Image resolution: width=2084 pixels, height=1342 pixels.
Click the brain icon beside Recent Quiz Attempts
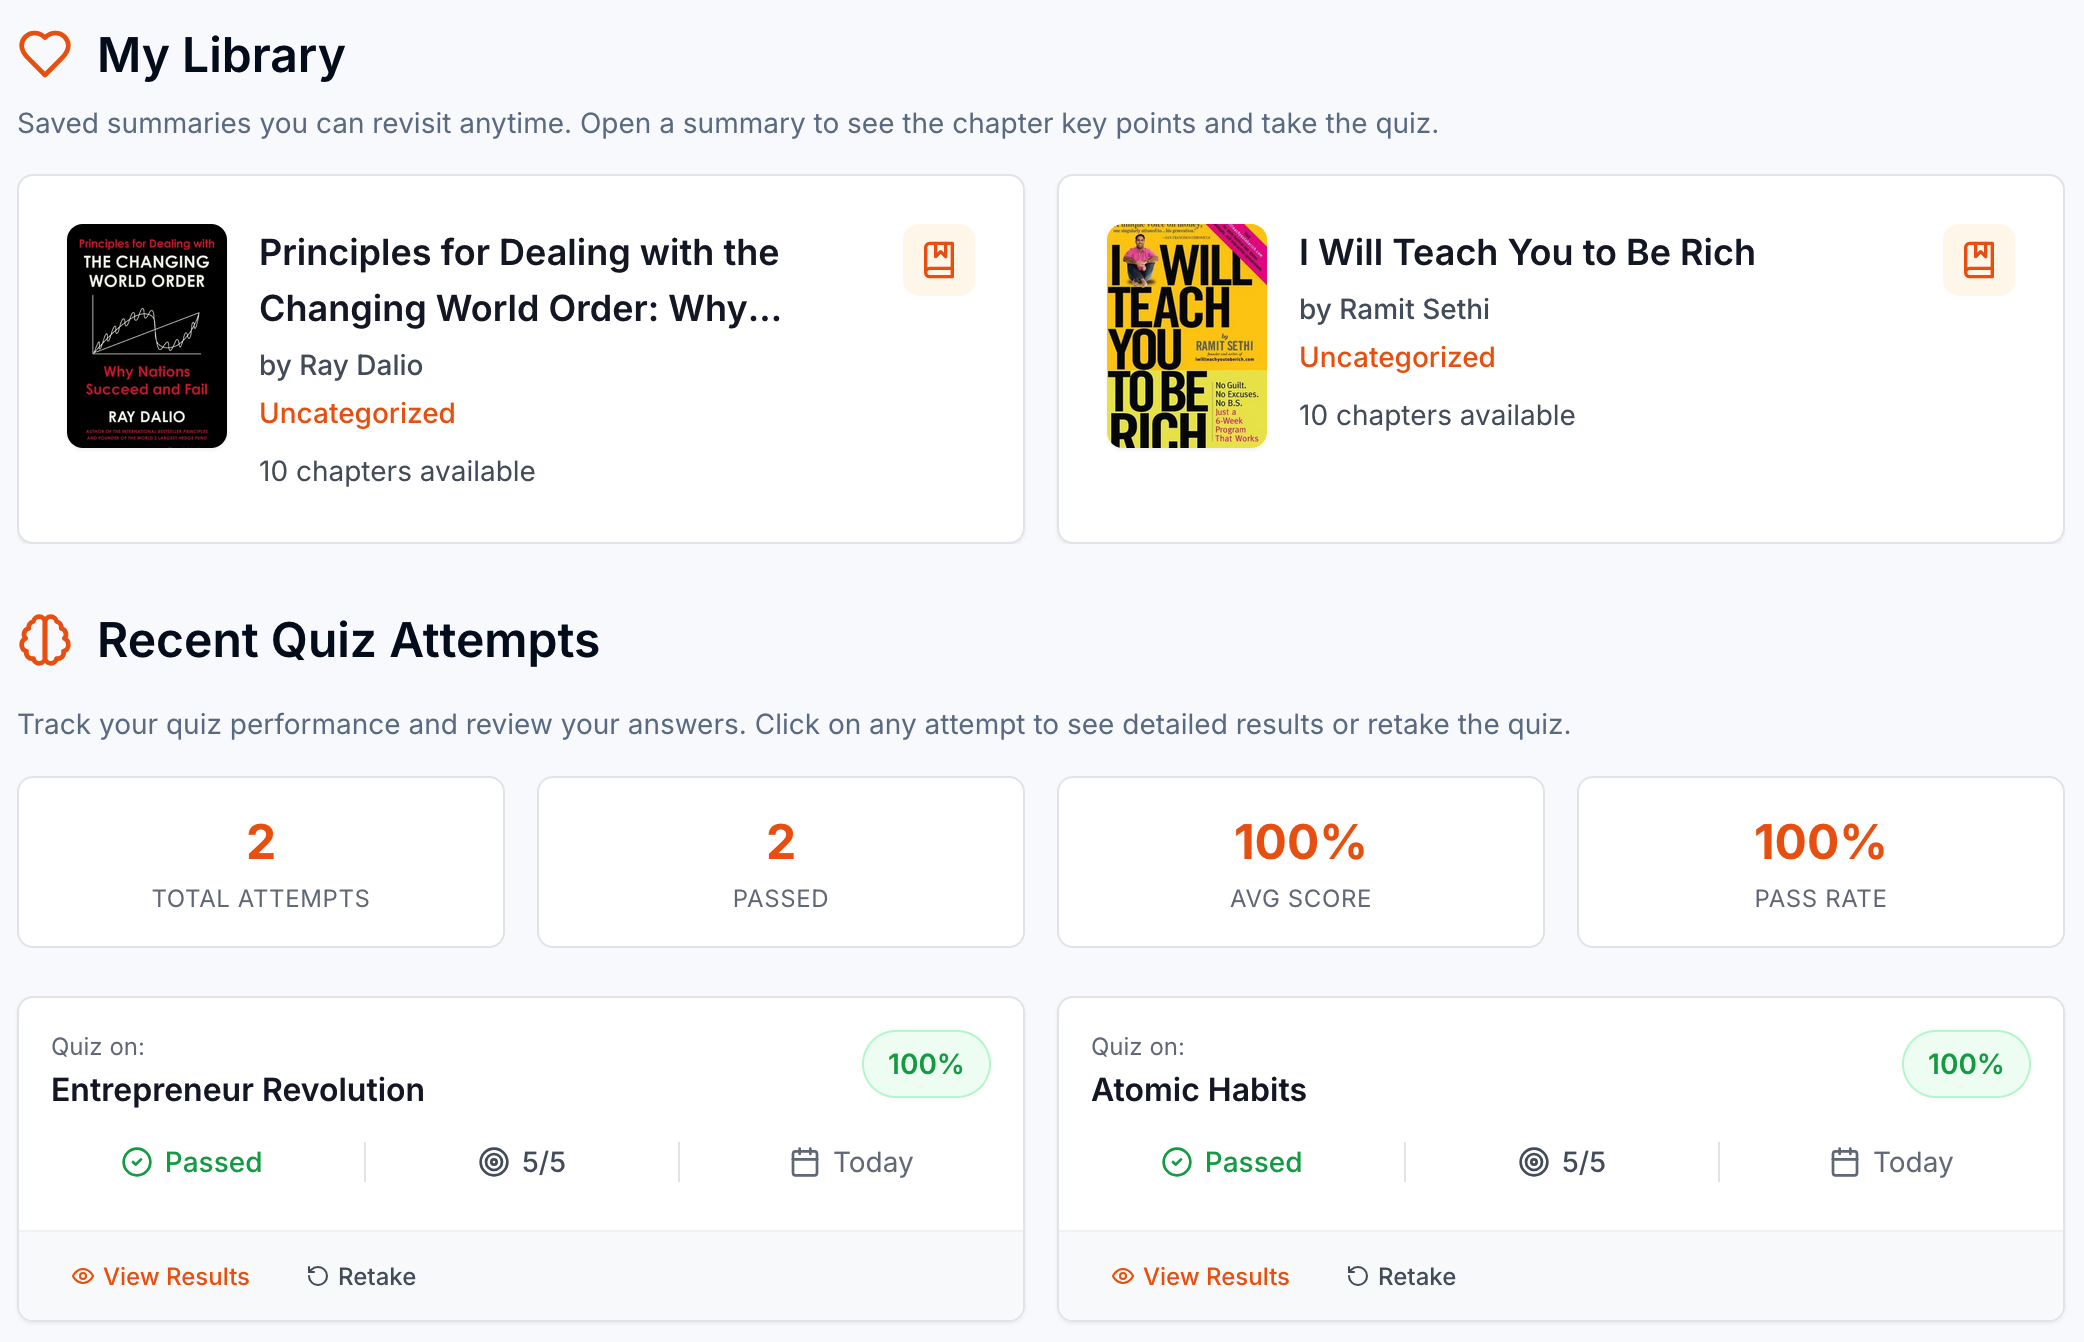(x=45, y=640)
